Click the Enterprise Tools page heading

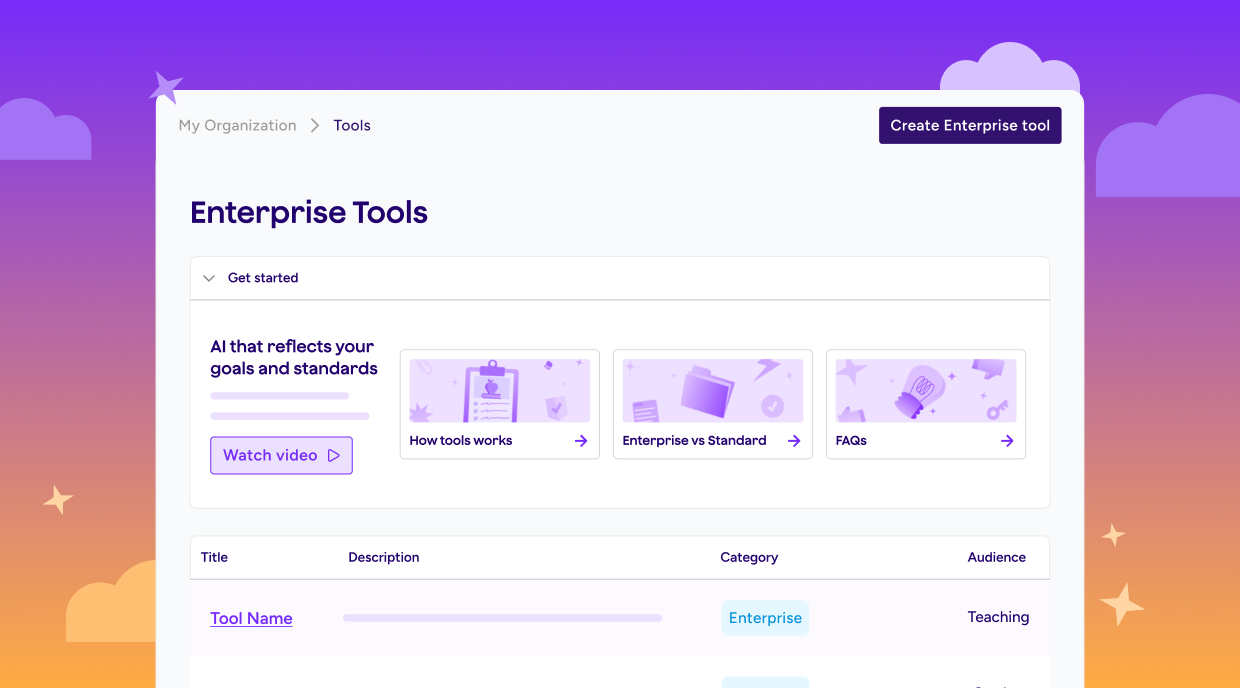click(309, 212)
